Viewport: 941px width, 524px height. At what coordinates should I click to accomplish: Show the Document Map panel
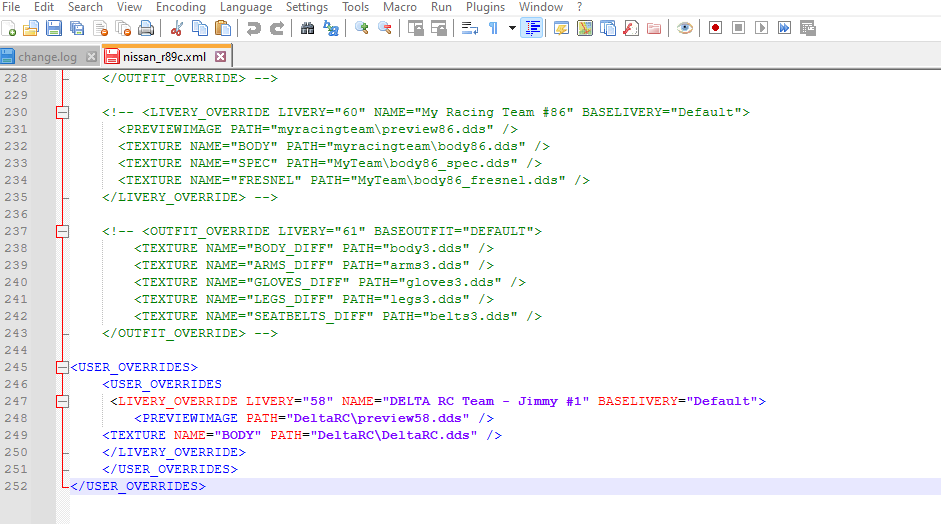point(585,28)
